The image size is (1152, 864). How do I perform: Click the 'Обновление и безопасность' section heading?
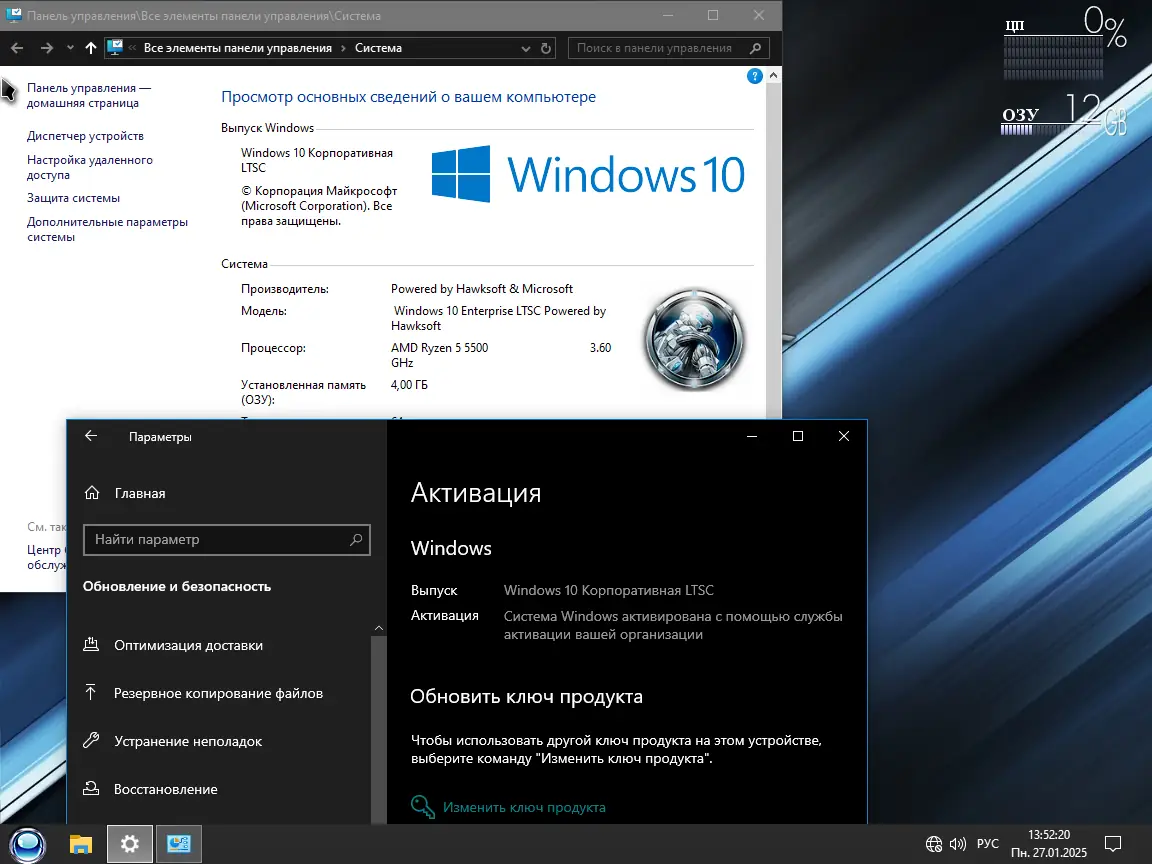[177, 586]
